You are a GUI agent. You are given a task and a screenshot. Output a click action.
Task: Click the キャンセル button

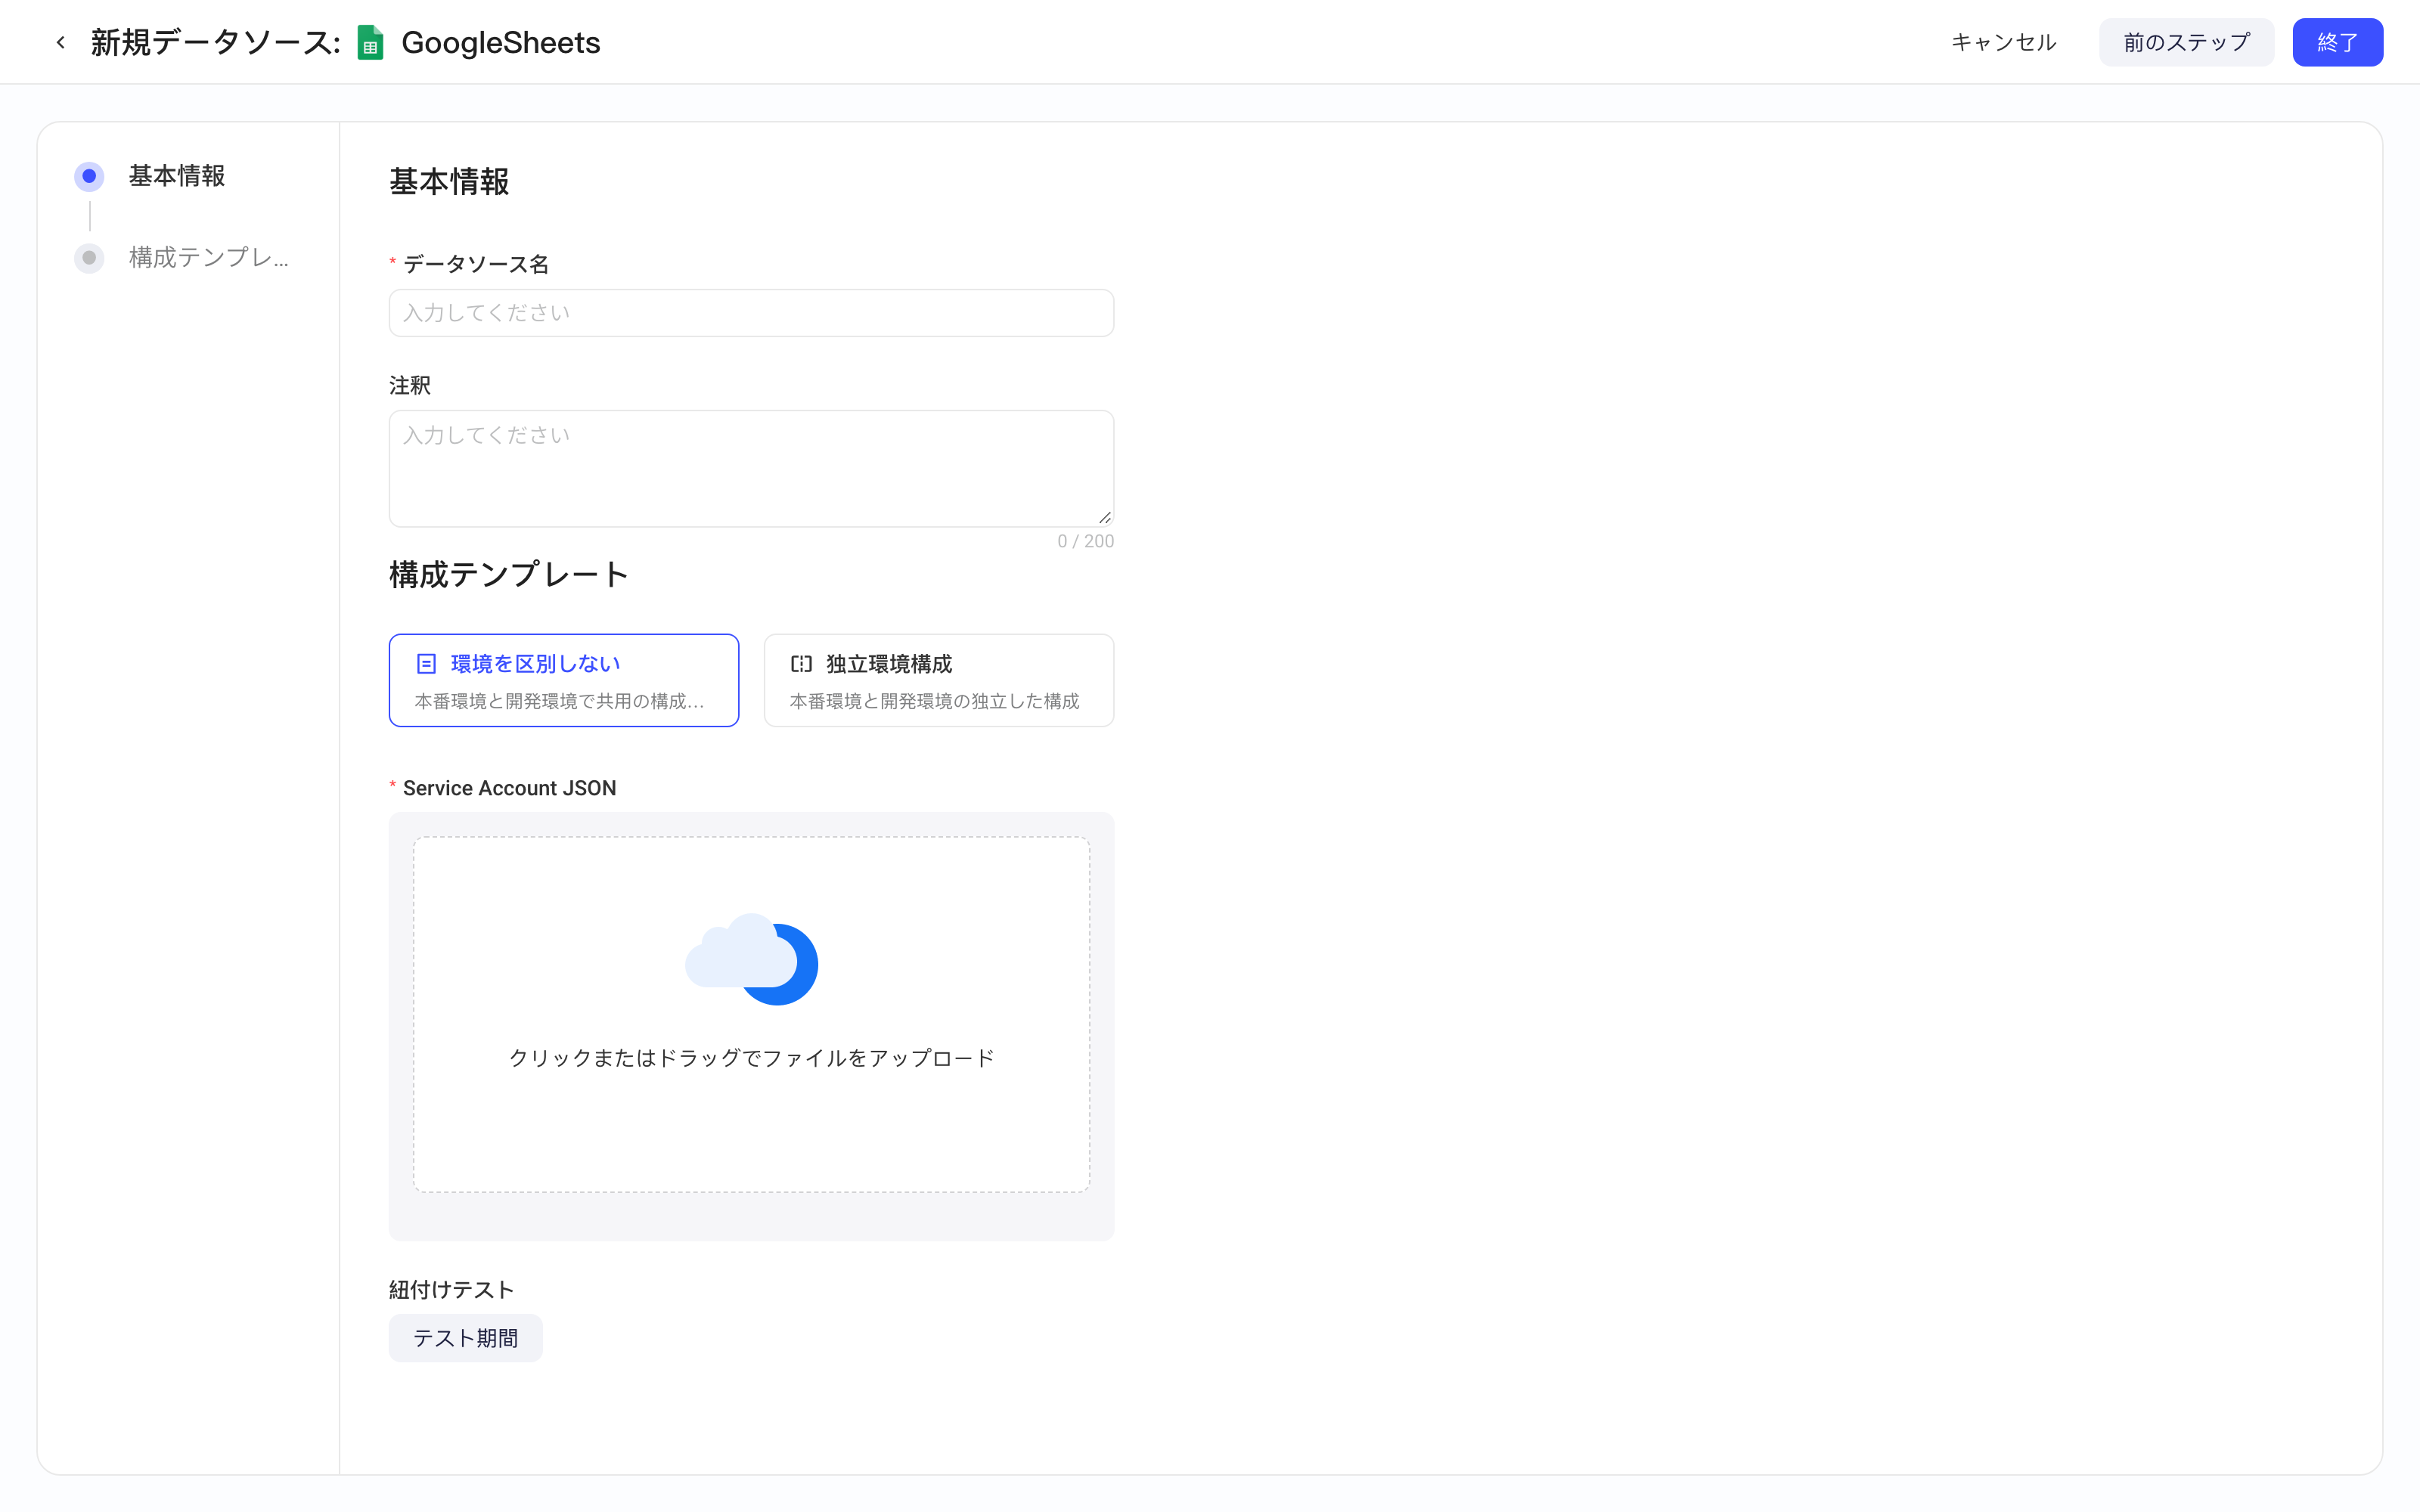pos(2003,42)
